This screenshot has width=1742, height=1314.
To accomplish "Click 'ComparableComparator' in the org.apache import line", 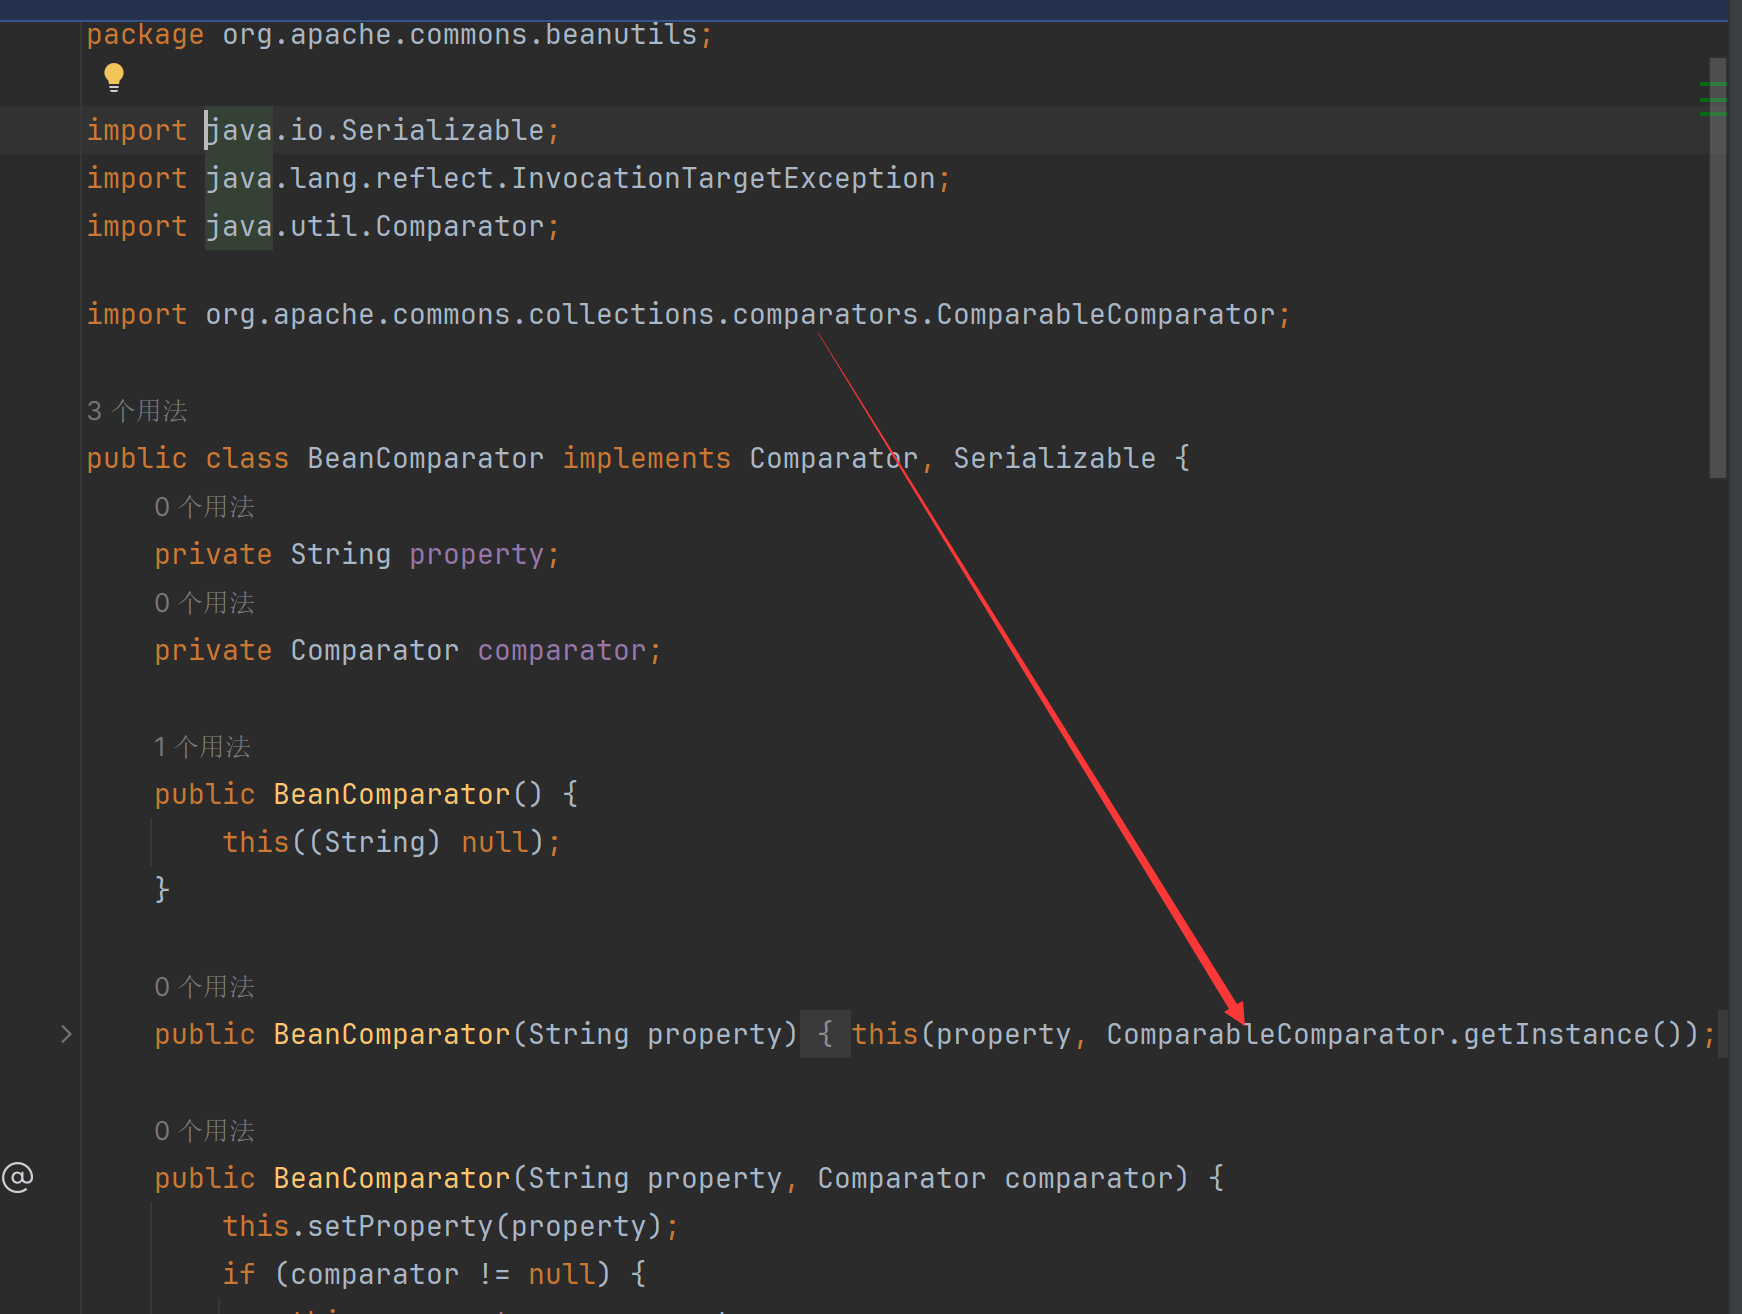I will [1106, 314].
